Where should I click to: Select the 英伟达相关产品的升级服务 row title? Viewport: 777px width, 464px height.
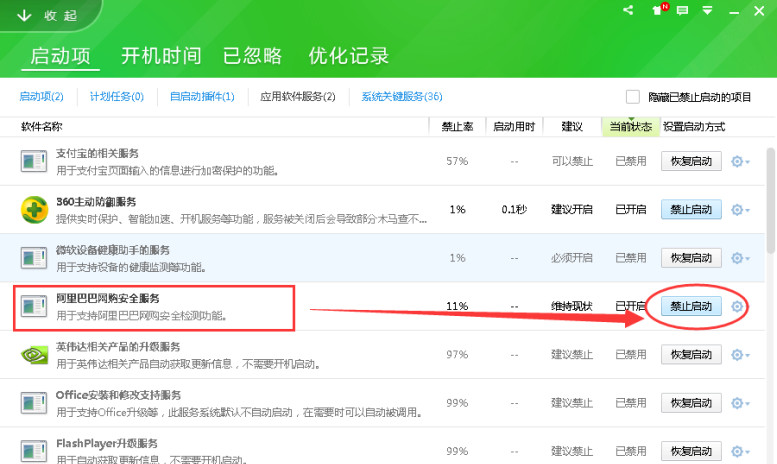click(x=118, y=347)
